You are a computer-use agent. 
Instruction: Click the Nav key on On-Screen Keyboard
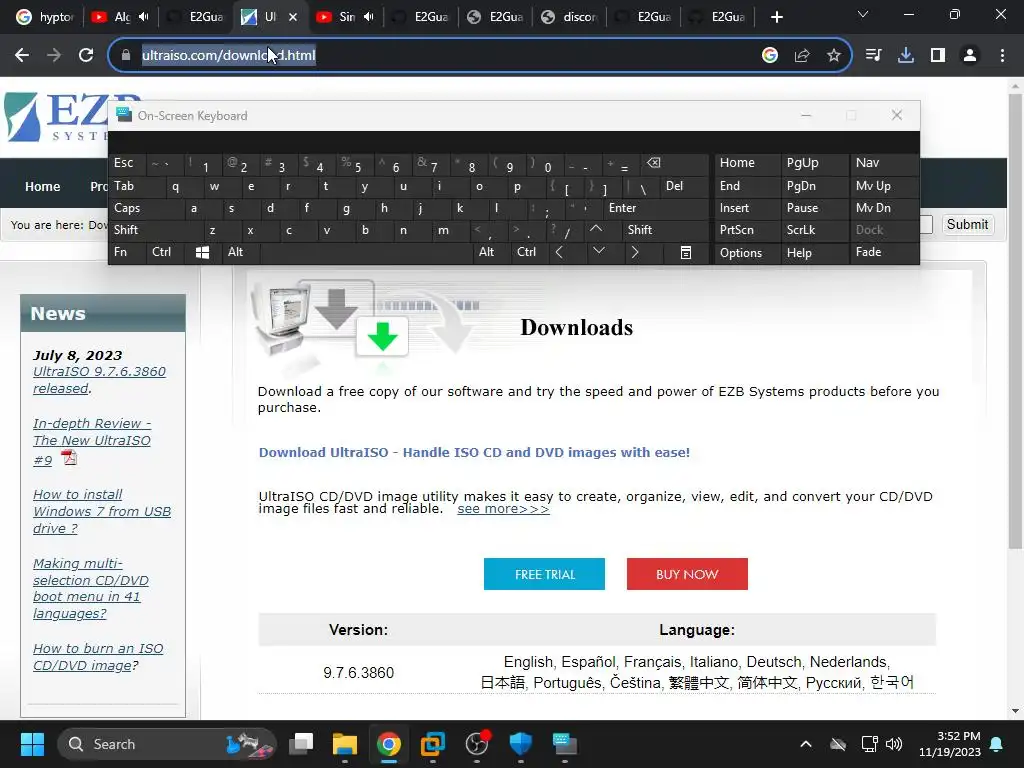[x=867, y=163]
